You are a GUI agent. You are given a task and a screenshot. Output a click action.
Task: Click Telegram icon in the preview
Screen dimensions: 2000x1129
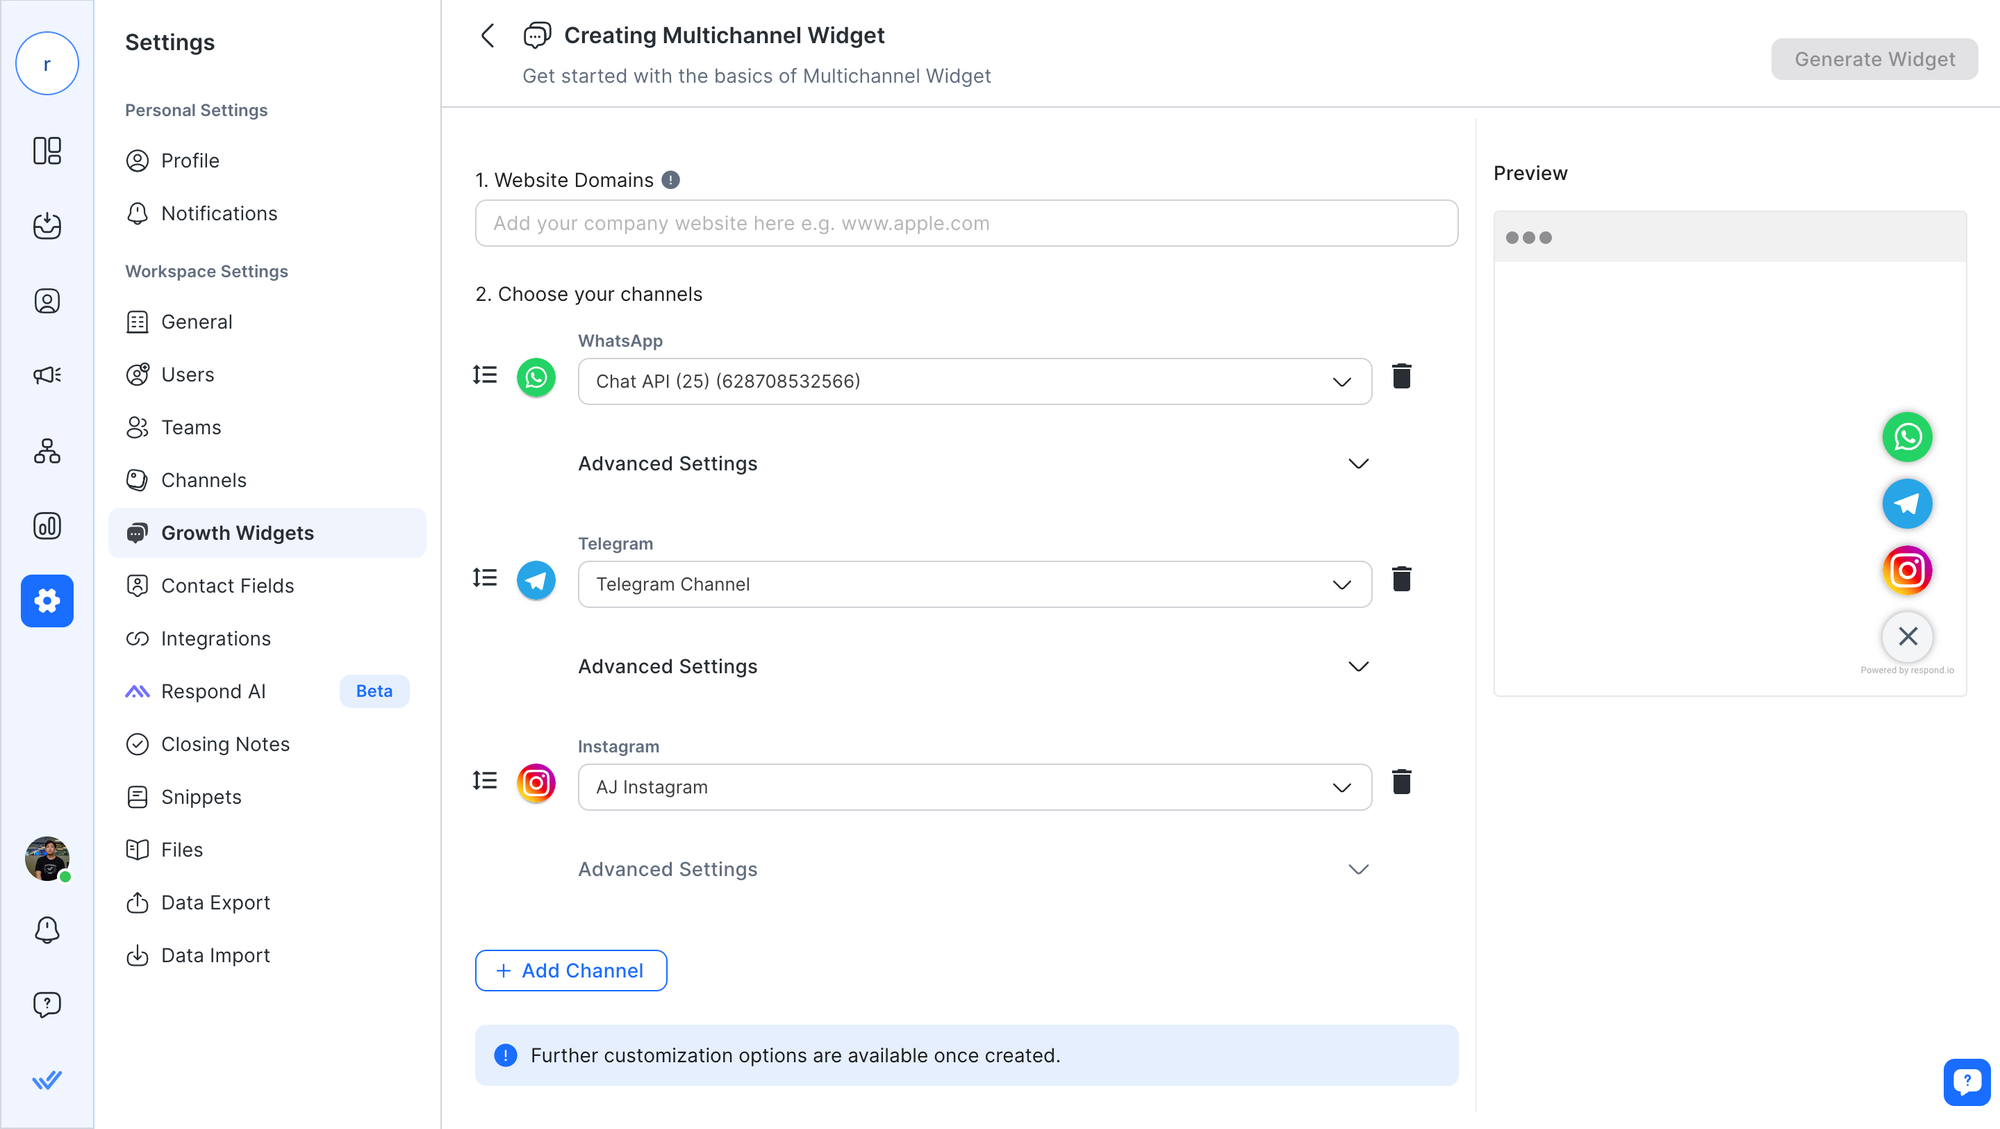pos(1907,504)
